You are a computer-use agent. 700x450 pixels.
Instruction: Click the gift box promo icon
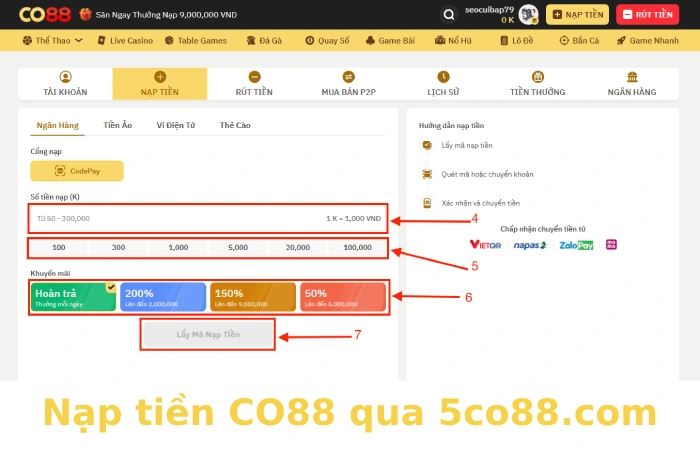(x=85, y=14)
